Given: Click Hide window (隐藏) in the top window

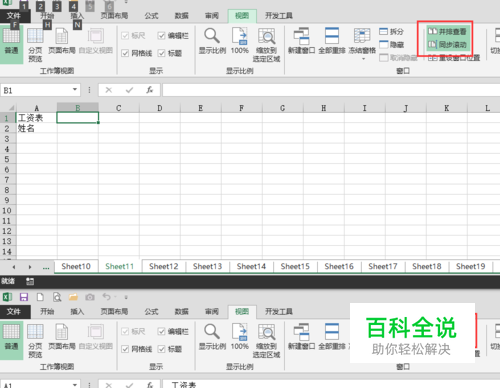Looking at the screenshot, I should [x=391, y=44].
